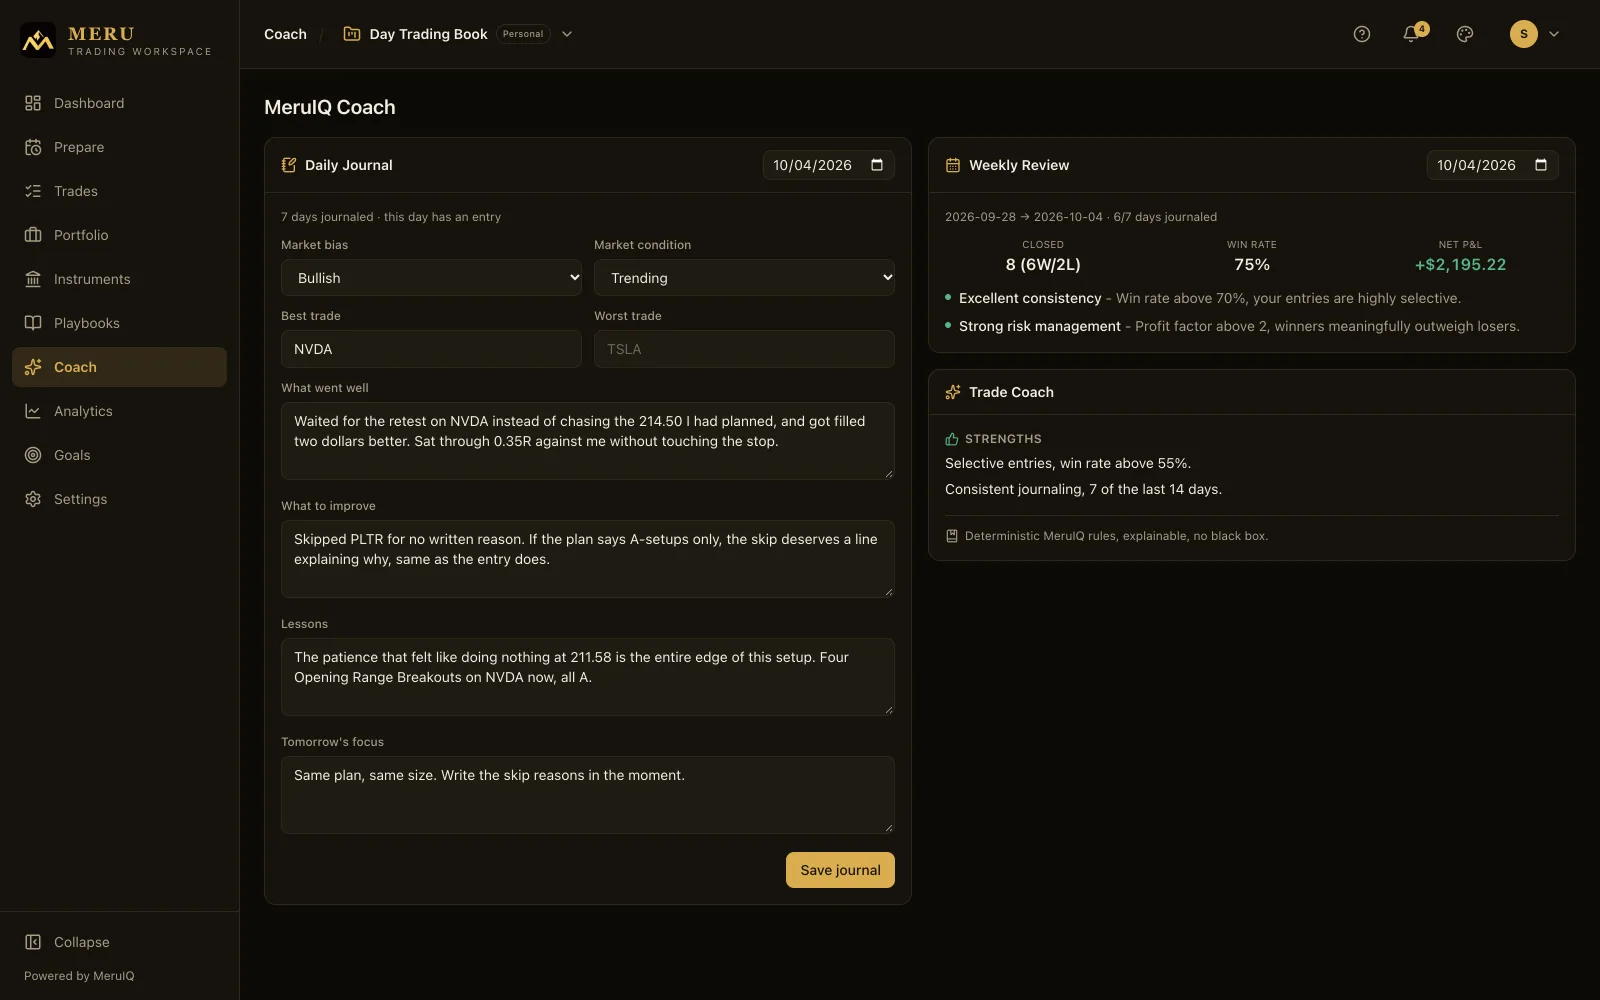
Task: Click the What to improve text area
Action: pyautogui.click(x=588, y=559)
